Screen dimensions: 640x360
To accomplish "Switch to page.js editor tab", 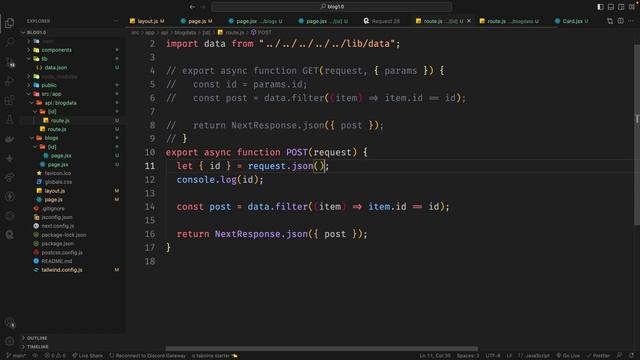I will 197,21.
